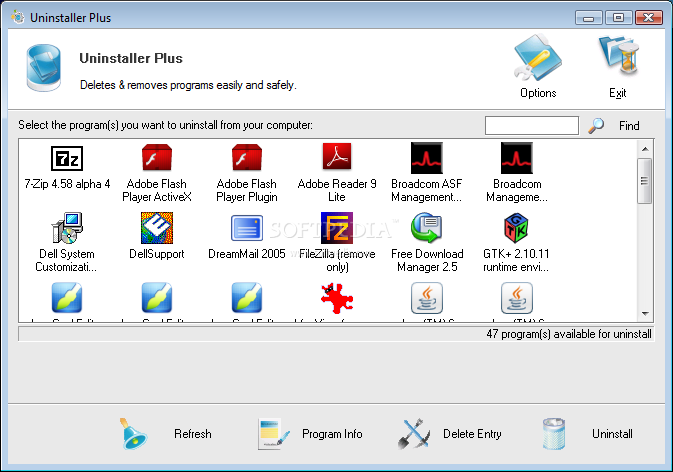Click the '7-Zip 4.58 alpha 4' label

point(67,184)
